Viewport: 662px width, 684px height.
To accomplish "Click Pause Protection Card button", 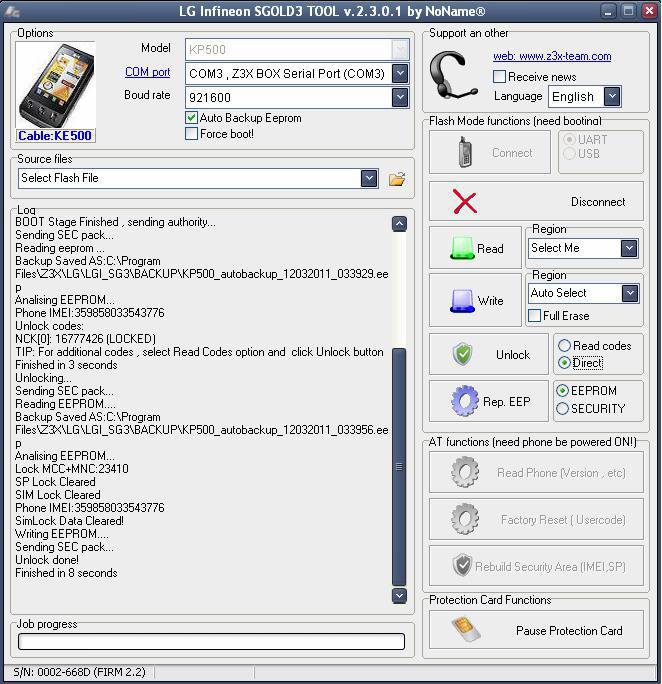I will pyautogui.click(x=536, y=629).
